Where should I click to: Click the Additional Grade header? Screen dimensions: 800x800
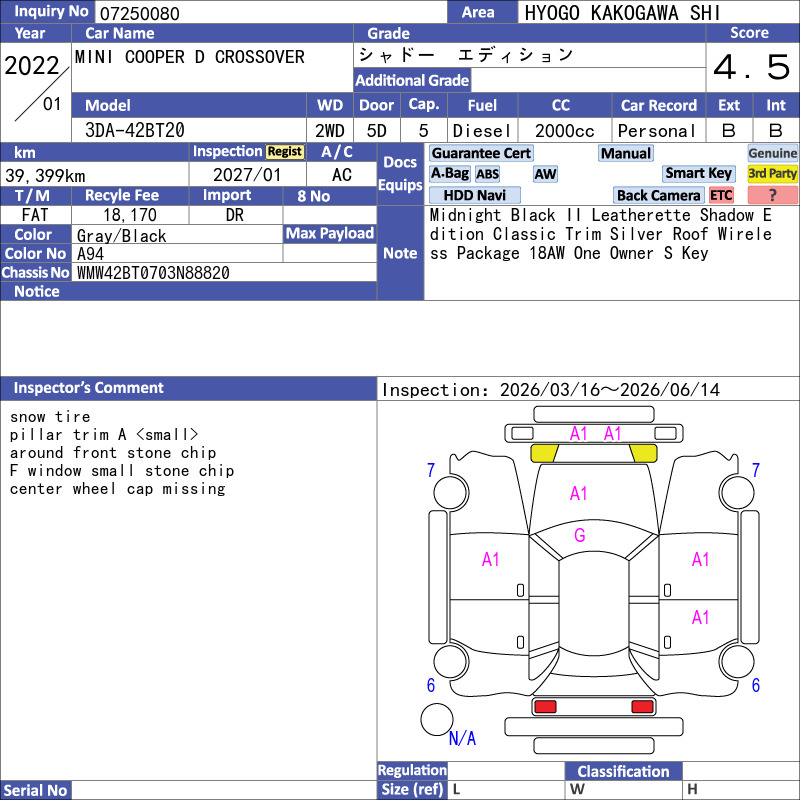(x=412, y=80)
